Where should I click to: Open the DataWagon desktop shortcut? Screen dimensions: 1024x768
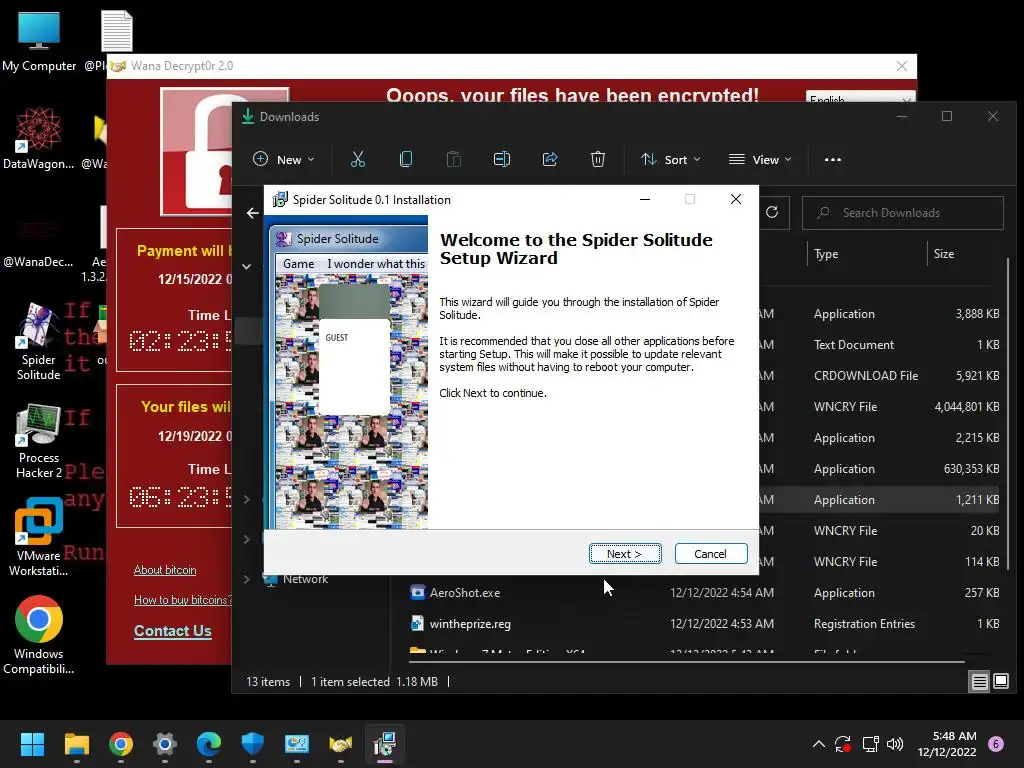click(39, 138)
